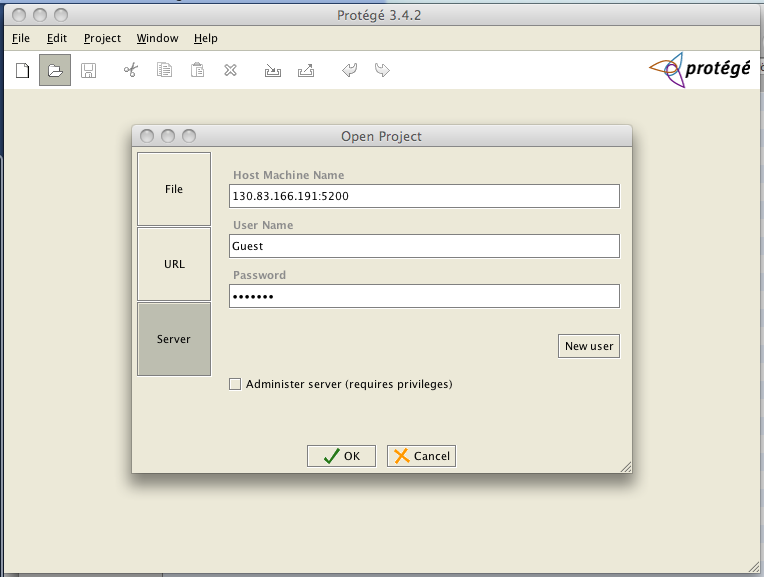Click the Paste clipboard icon
This screenshot has width=764, height=577.
pos(198,70)
